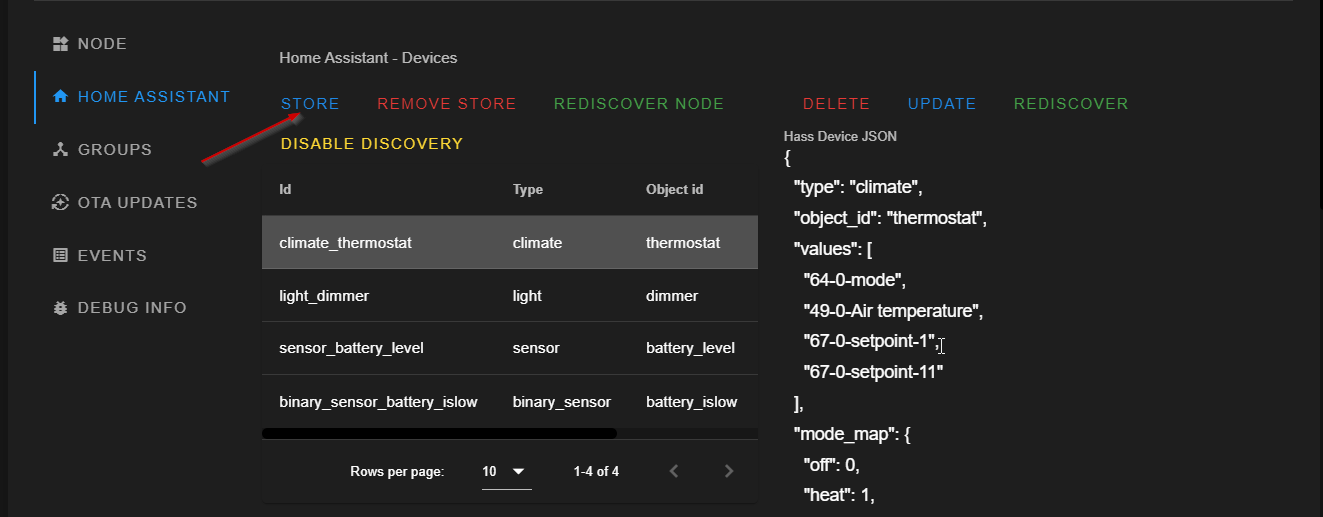Screen dimensions: 1323x517
Task: Click the "mode_map" JSON line
Action: tap(852, 434)
